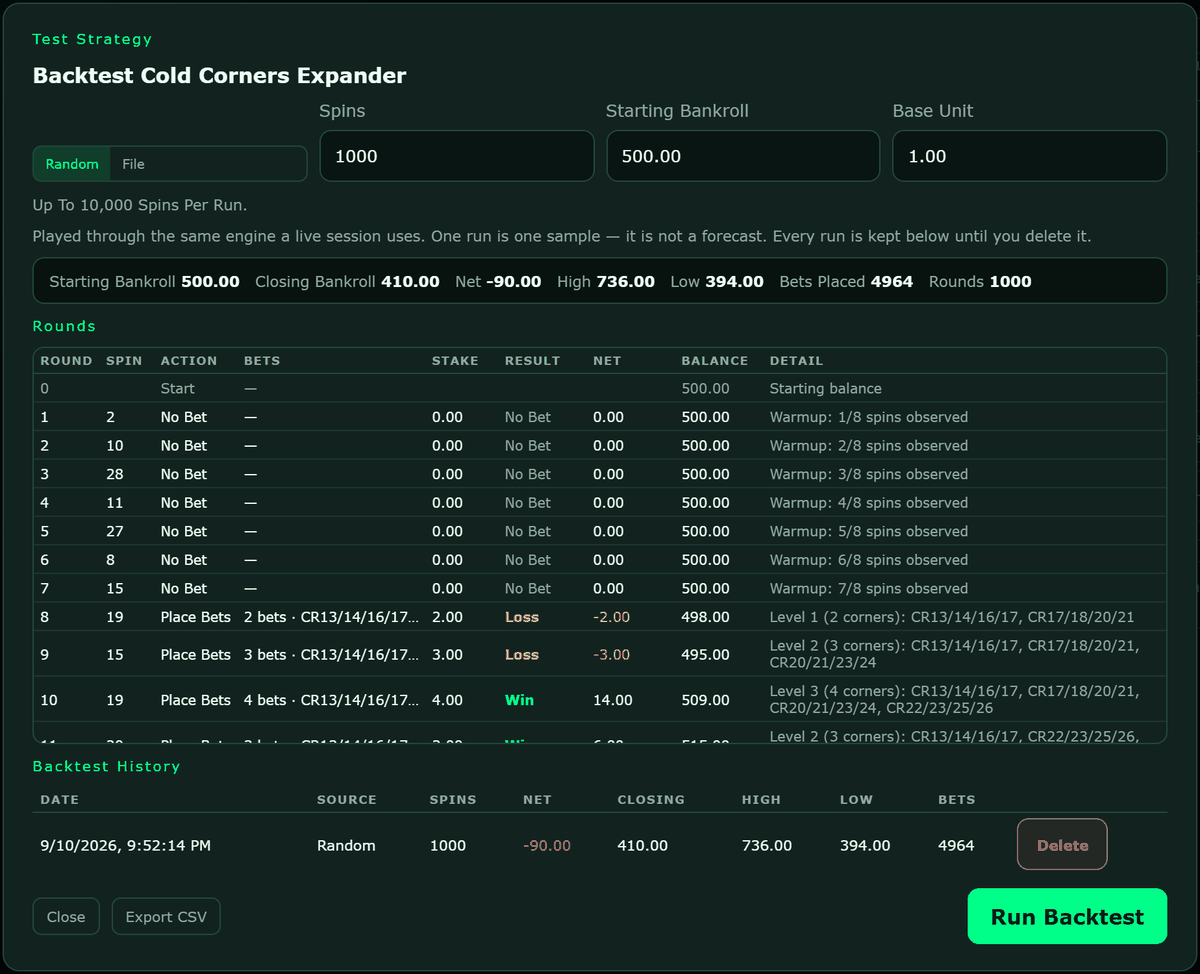
Task: Click the -2.00 net value
Action: (611, 617)
